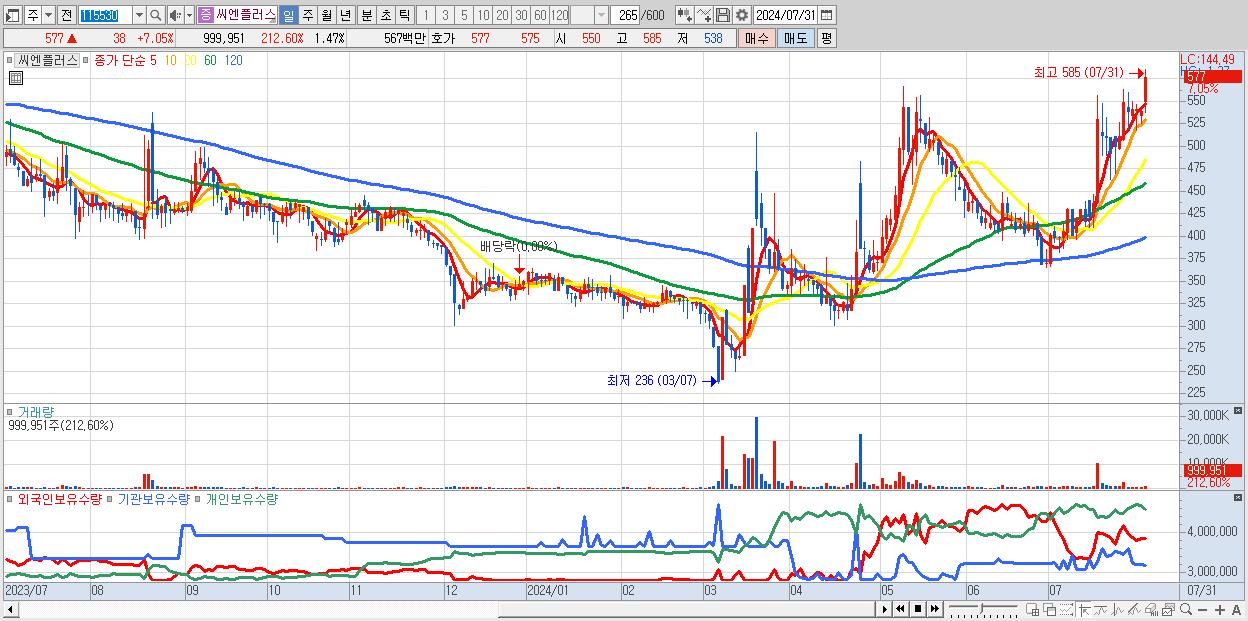Select the 월 monthly chart period
This screenshot has height=621, width=1248.
pos(326,16)
